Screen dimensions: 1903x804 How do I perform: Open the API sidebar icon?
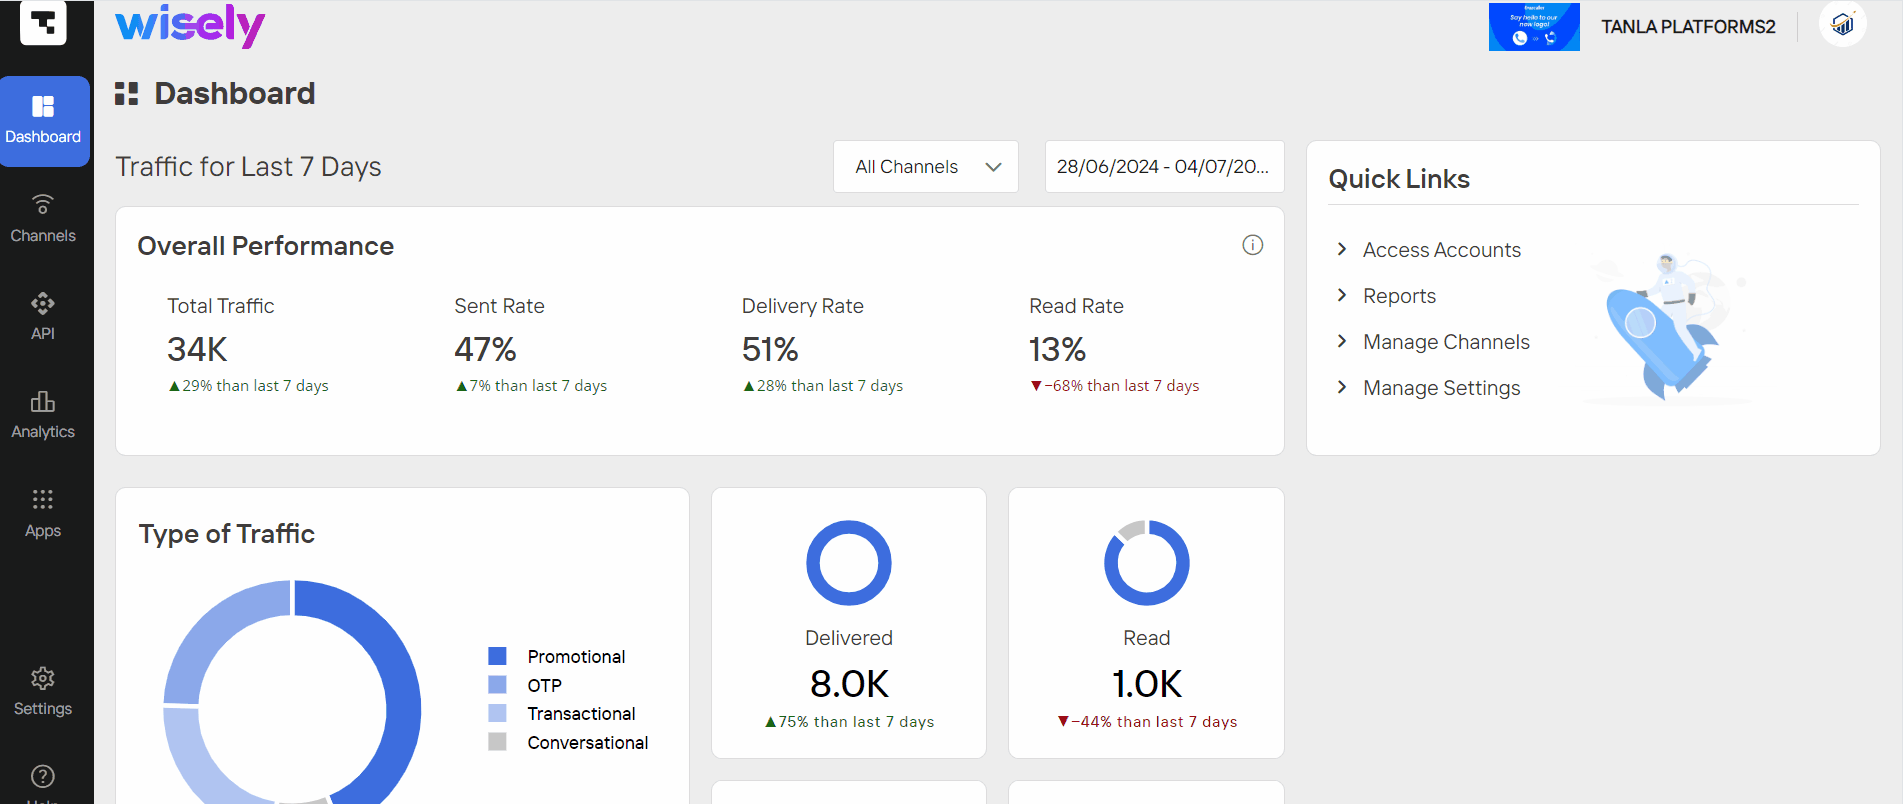click(43, 303)
